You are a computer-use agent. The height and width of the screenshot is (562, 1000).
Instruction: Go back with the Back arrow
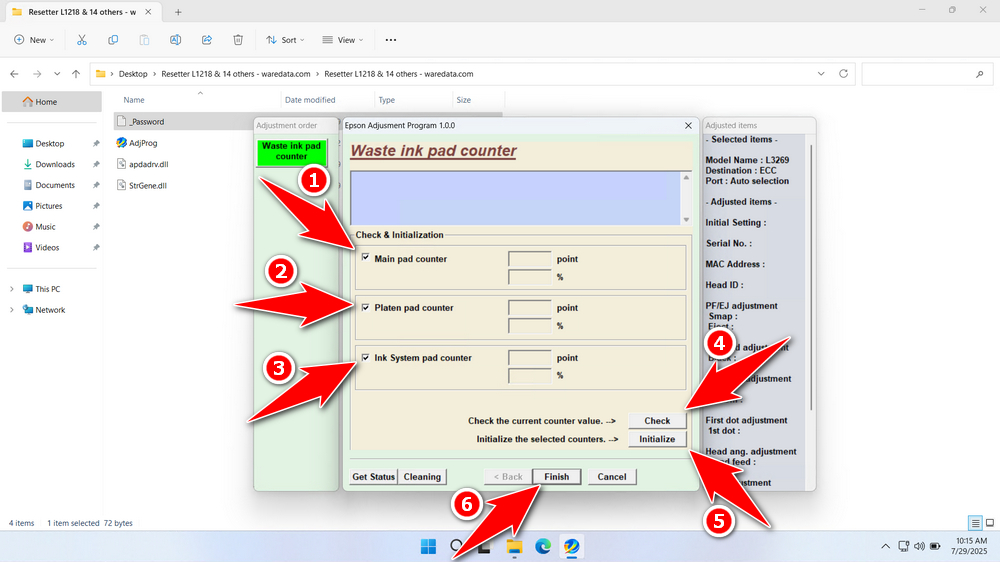[14, 74]
